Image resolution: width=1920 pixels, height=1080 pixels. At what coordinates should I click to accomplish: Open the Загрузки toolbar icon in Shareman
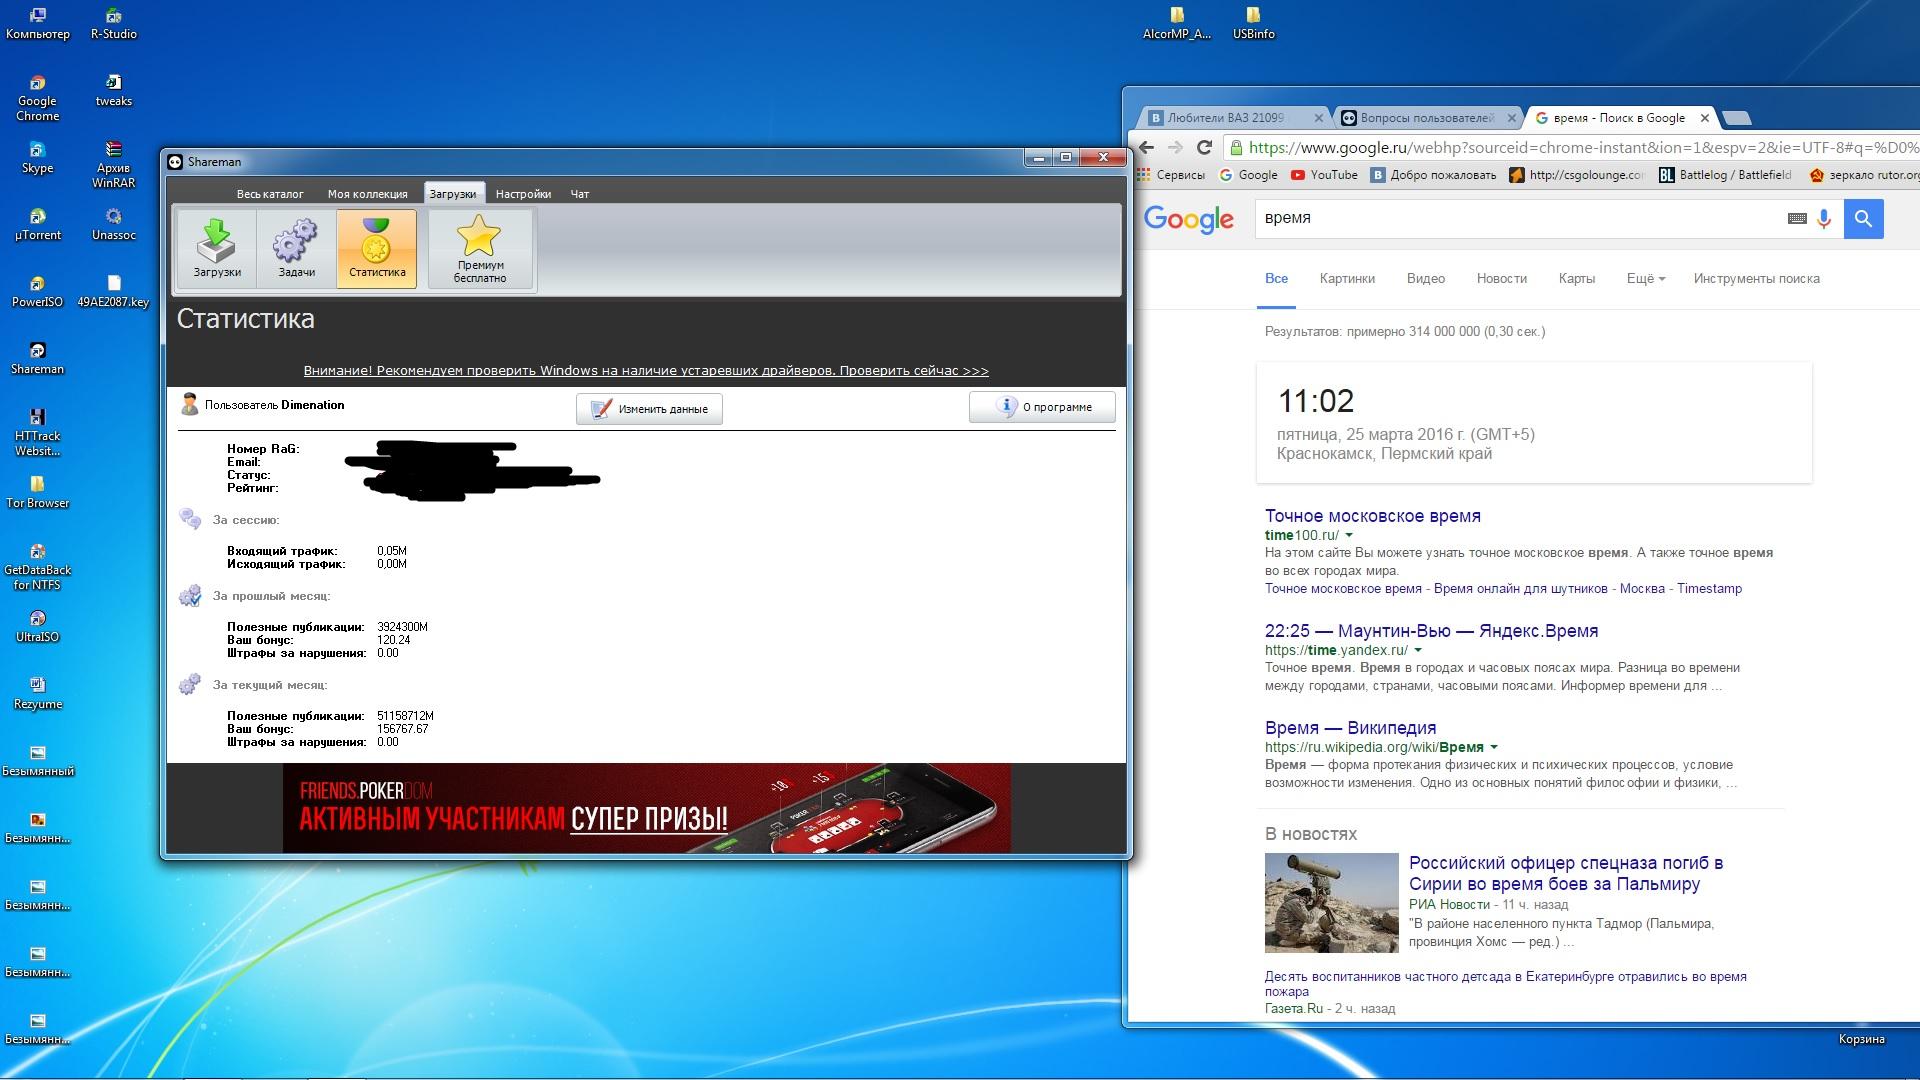click(x=217, y=248)
